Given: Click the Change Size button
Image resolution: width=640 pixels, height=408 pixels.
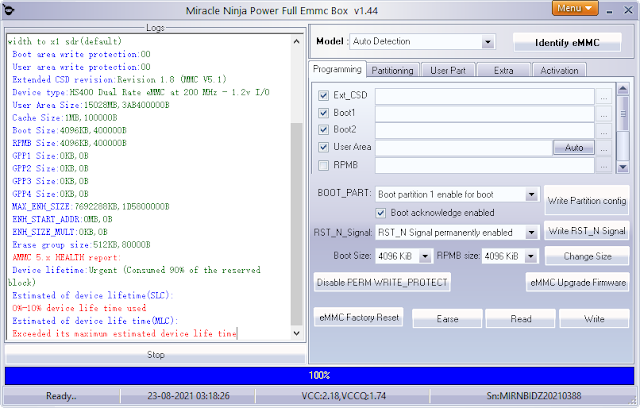Looking at the screenshot, I should tap(587, 256).
